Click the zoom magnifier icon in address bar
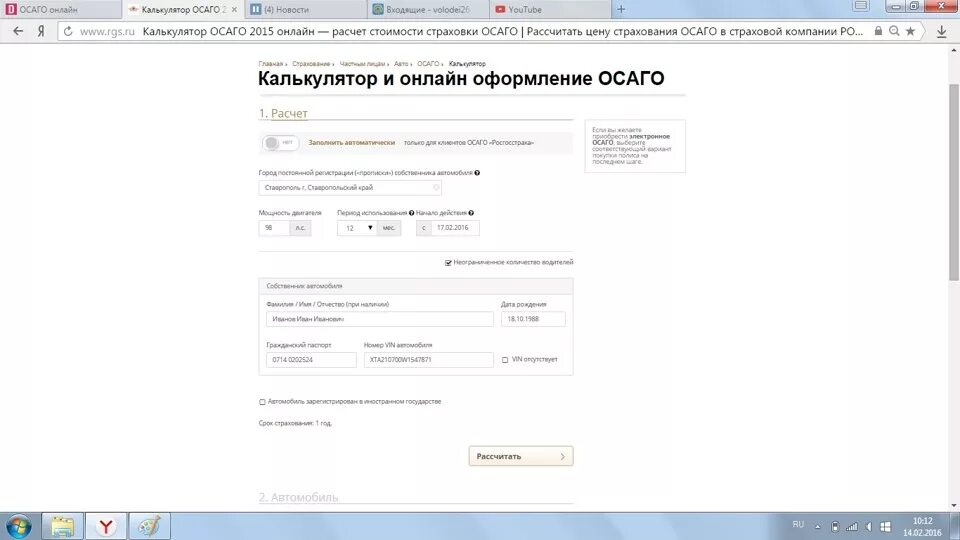 pos(894,31)
